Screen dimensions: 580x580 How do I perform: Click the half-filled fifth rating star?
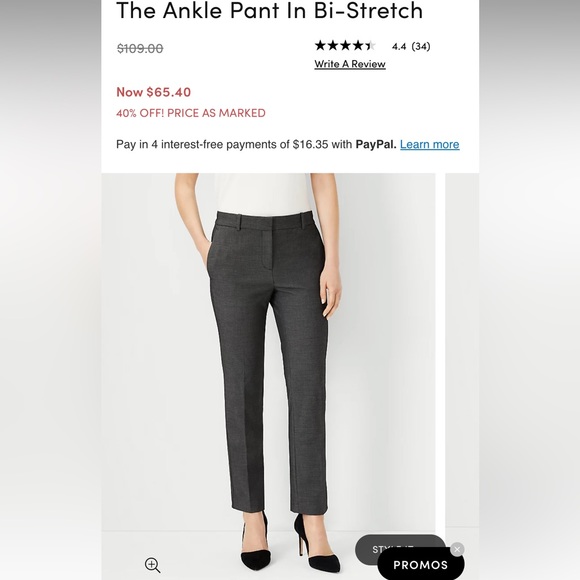point(370,46)
